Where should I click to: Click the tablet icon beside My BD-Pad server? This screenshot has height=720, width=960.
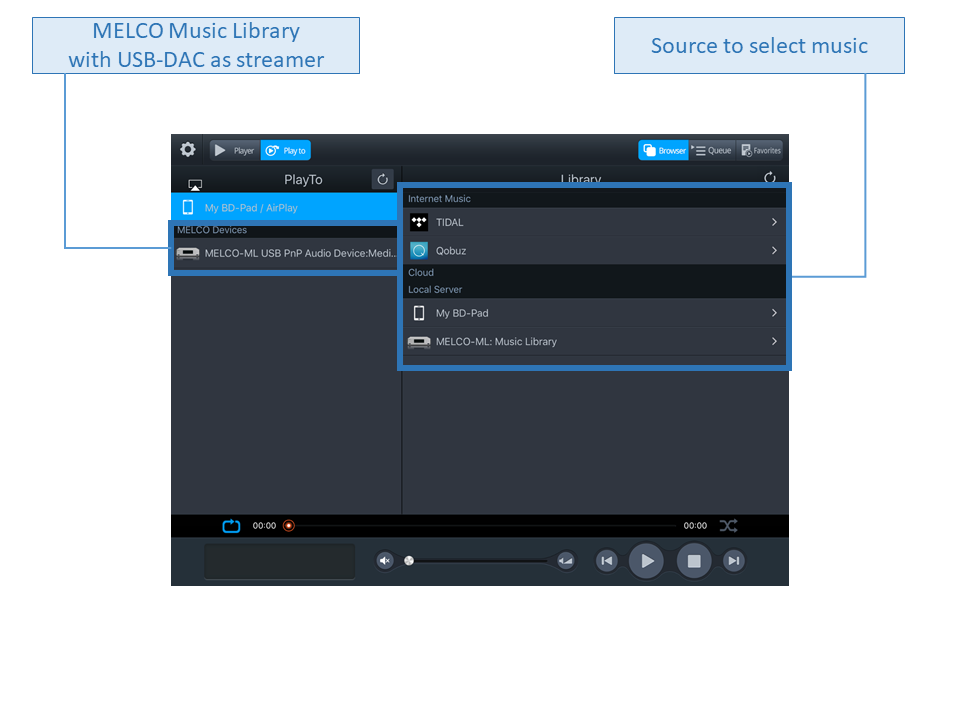(x=419, y=313)
